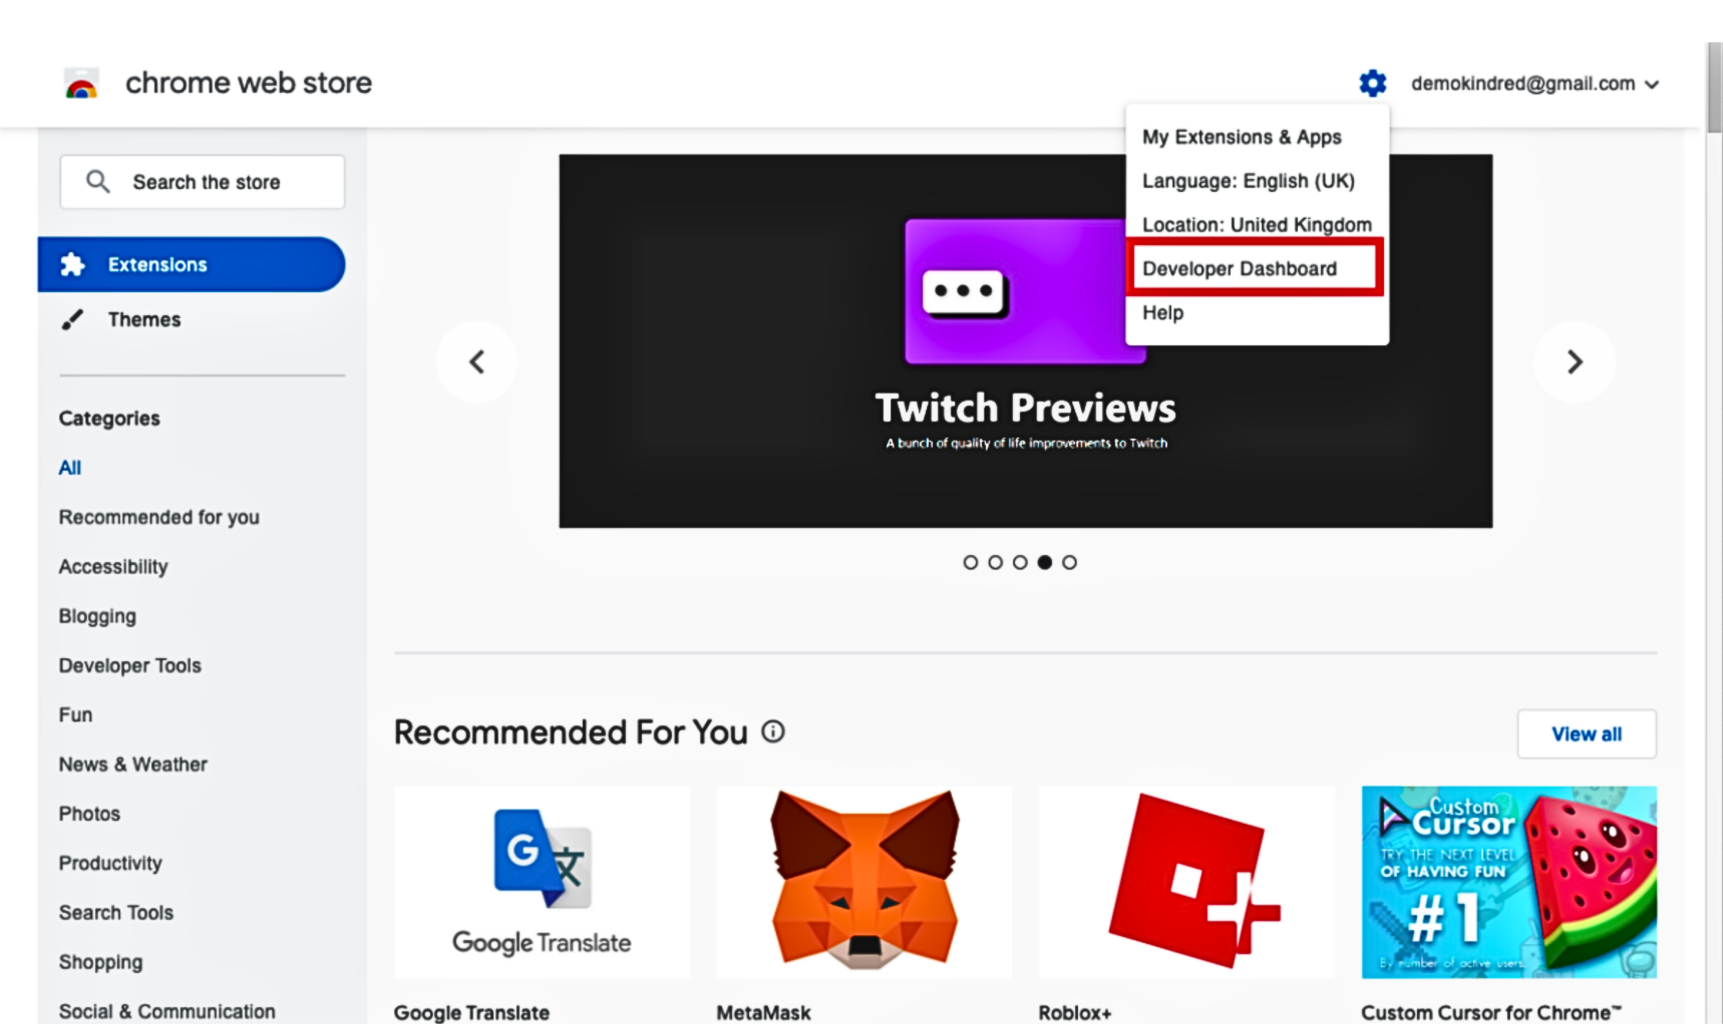The image size is (1723, 1024).
Task: Click the Roblox+ extension name
Action: tap(1074, 1012)
